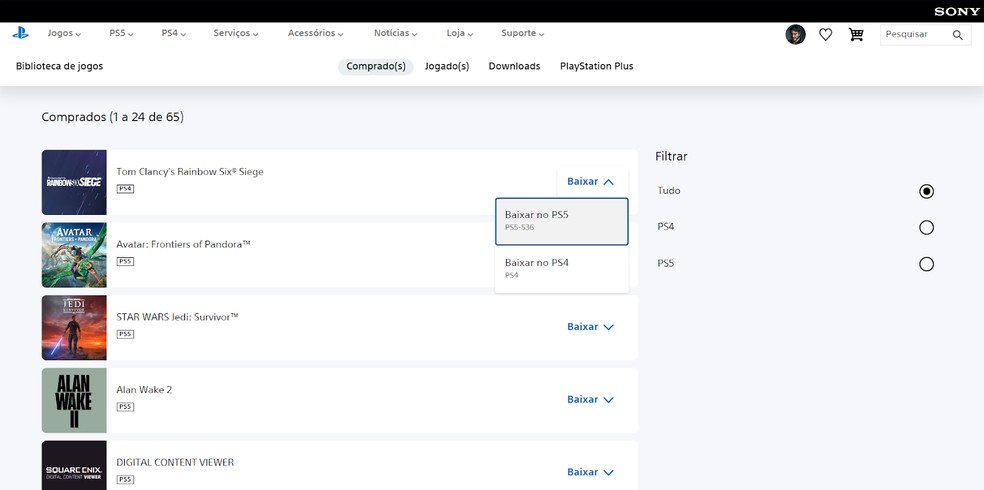This screenshot has width=984, height=490.
Task: Click the PS5 badge under Alan Wake 2
Action: coord(125,407)
